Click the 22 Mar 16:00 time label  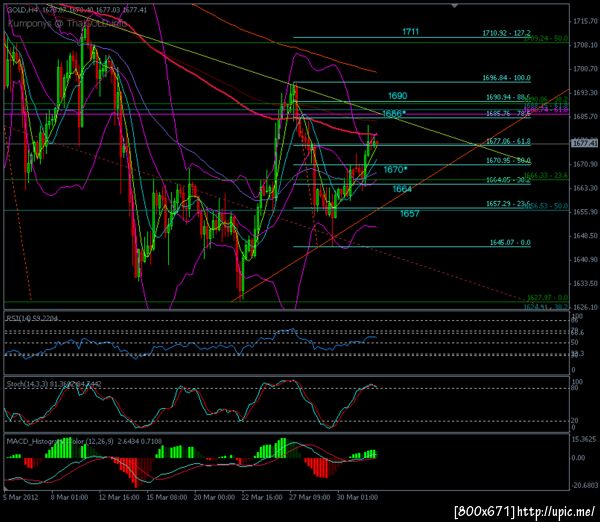point(262,498)
